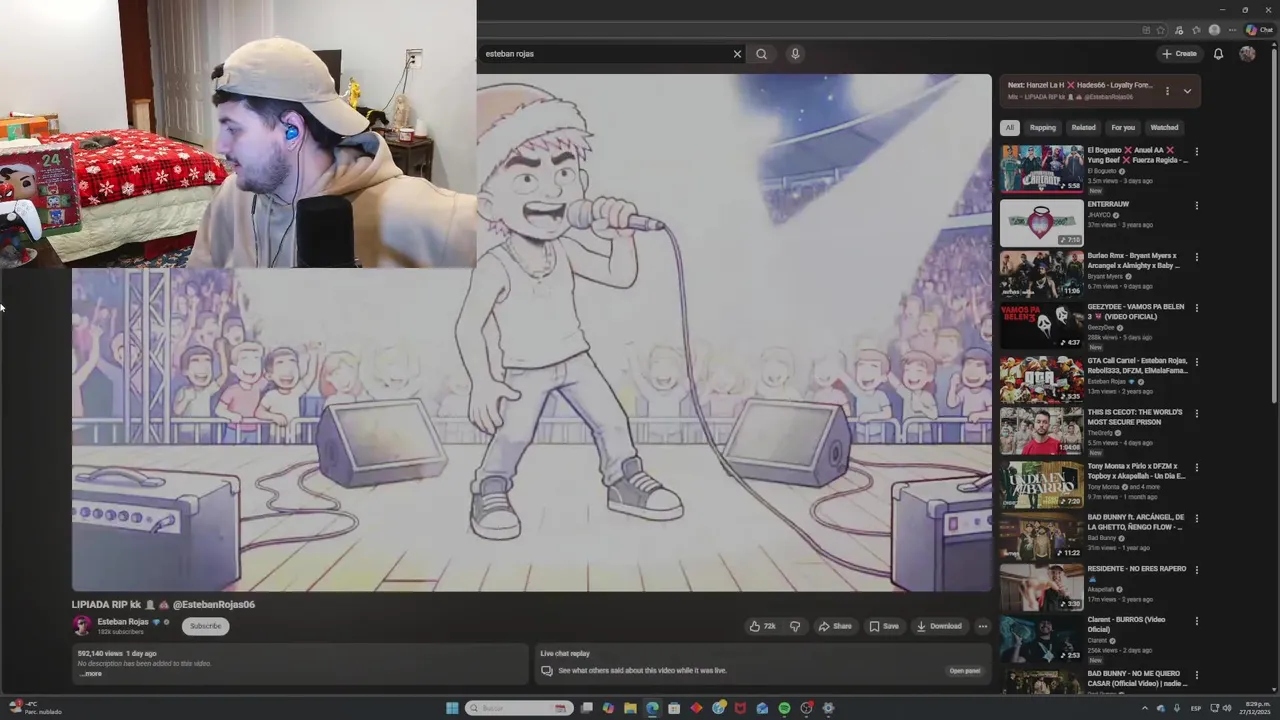
Task: Open more actions menu beside Download
Action: pos(982,626)
